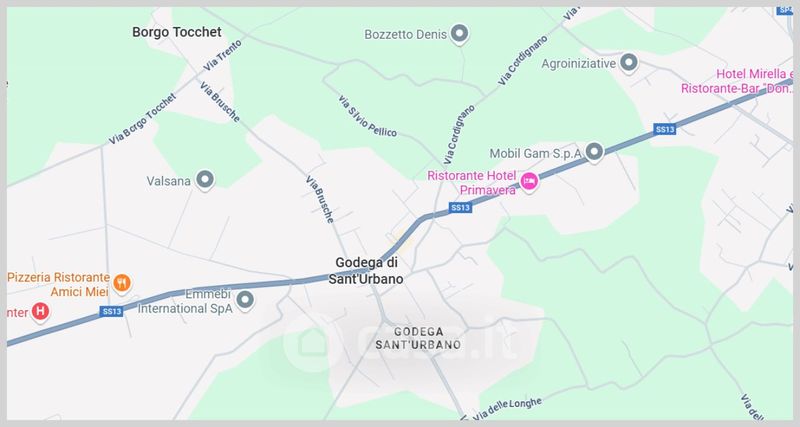Click the Bozzetto Denis location pin

pos(460,34)
